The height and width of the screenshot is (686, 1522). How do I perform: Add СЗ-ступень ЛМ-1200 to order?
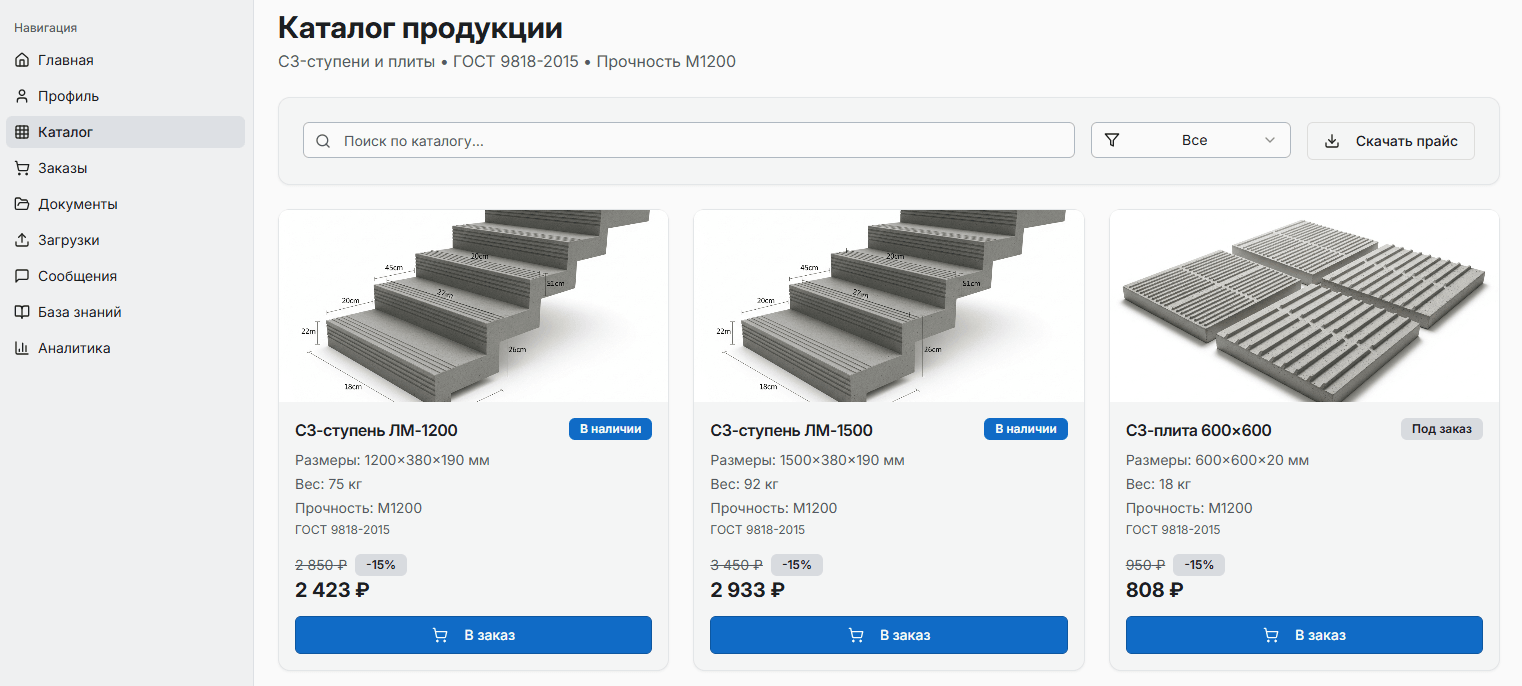(x=472, y=634)
